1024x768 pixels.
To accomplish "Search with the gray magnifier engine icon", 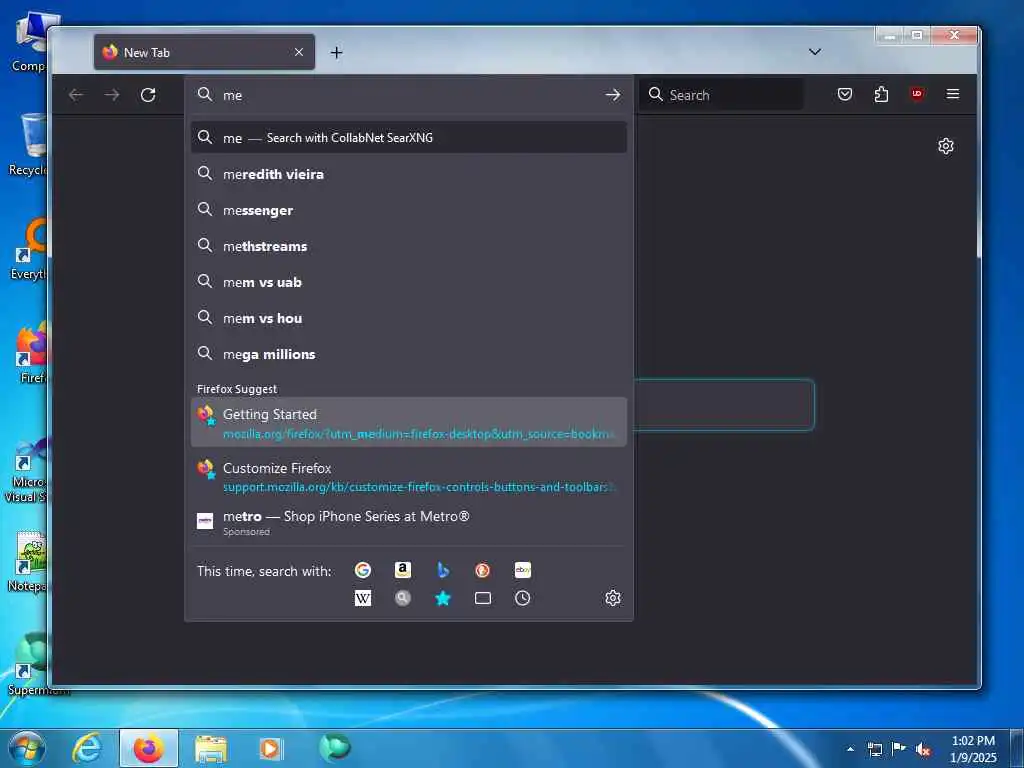I will tap(403, 598).
